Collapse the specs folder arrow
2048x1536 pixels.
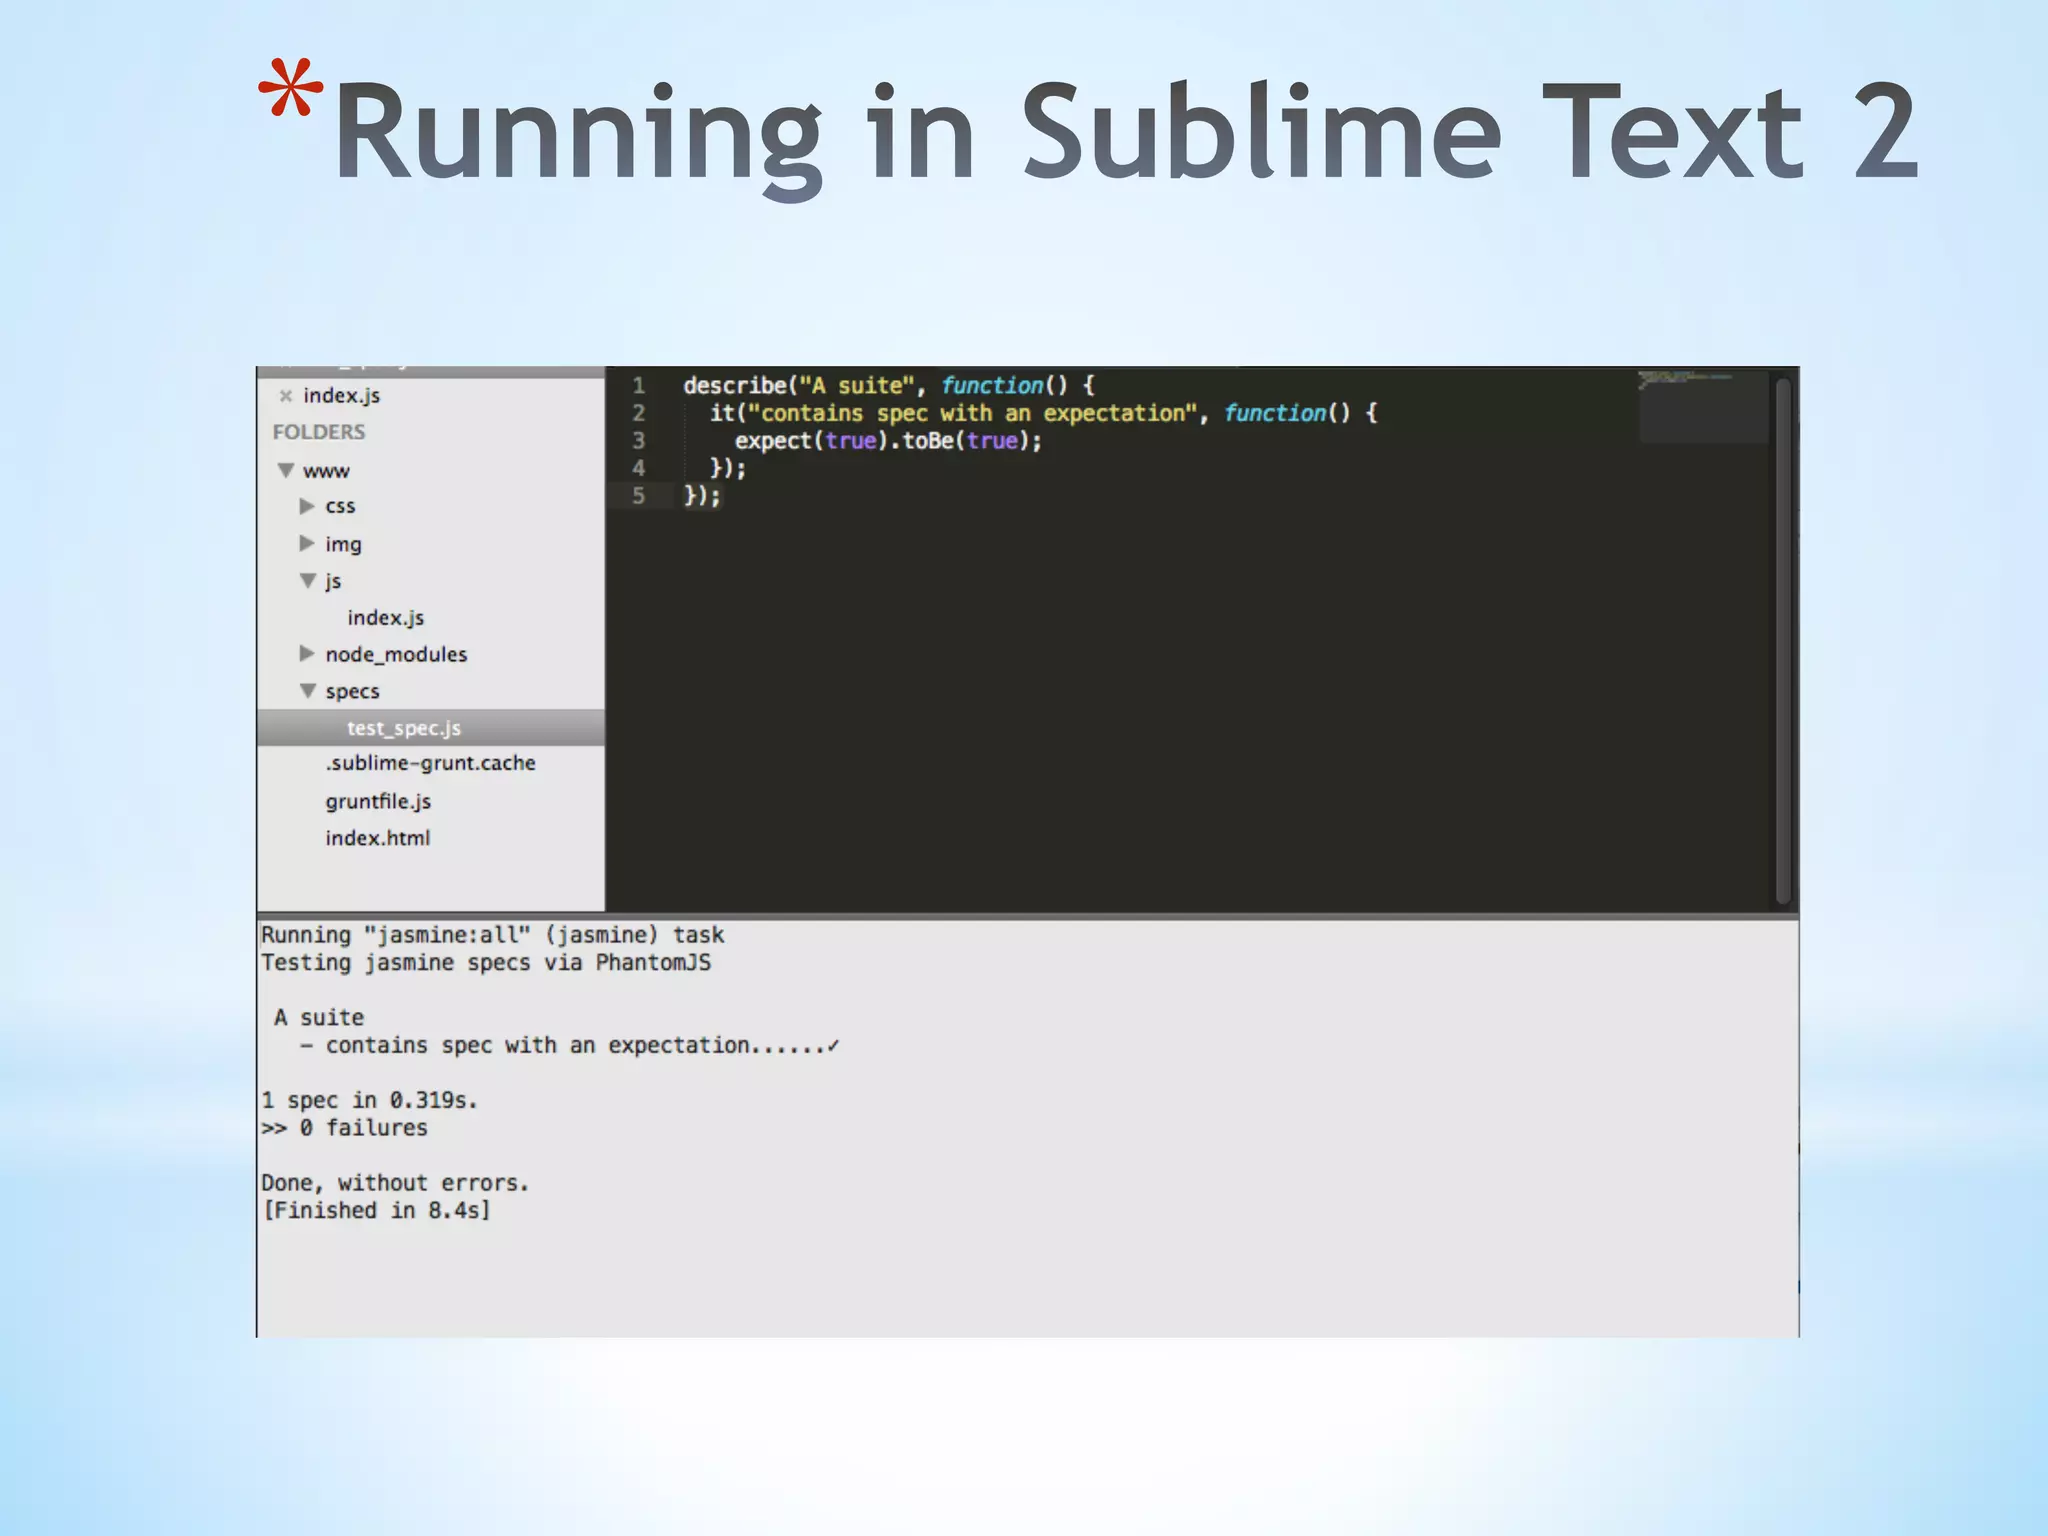(x=308, y=691)
